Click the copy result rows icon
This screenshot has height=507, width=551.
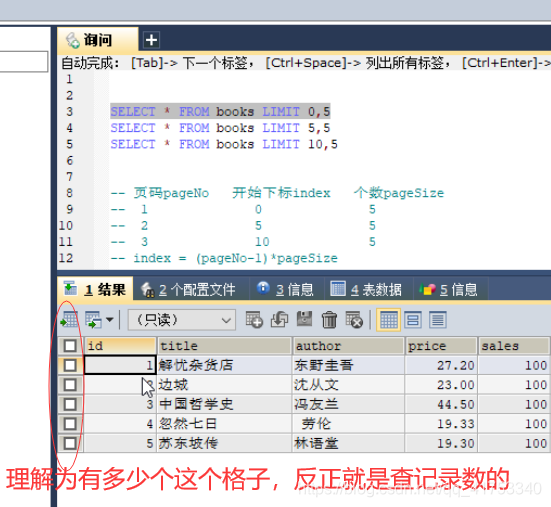click(93, 320)
